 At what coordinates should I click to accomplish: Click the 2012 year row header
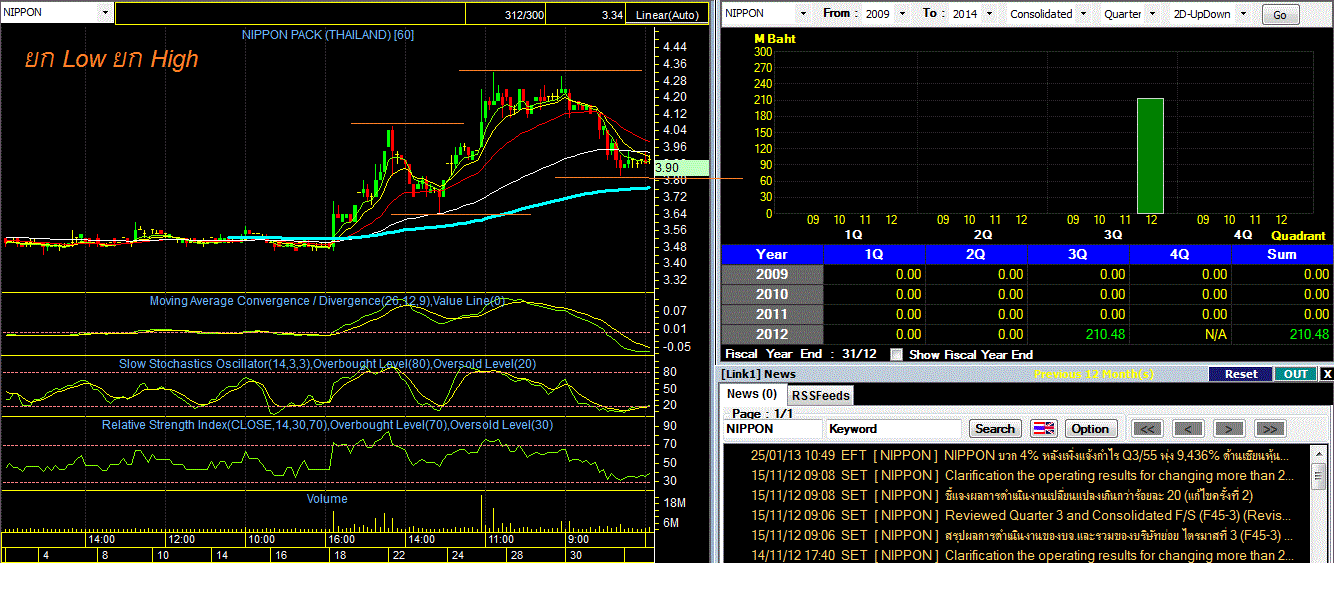[x=772, y=334]
